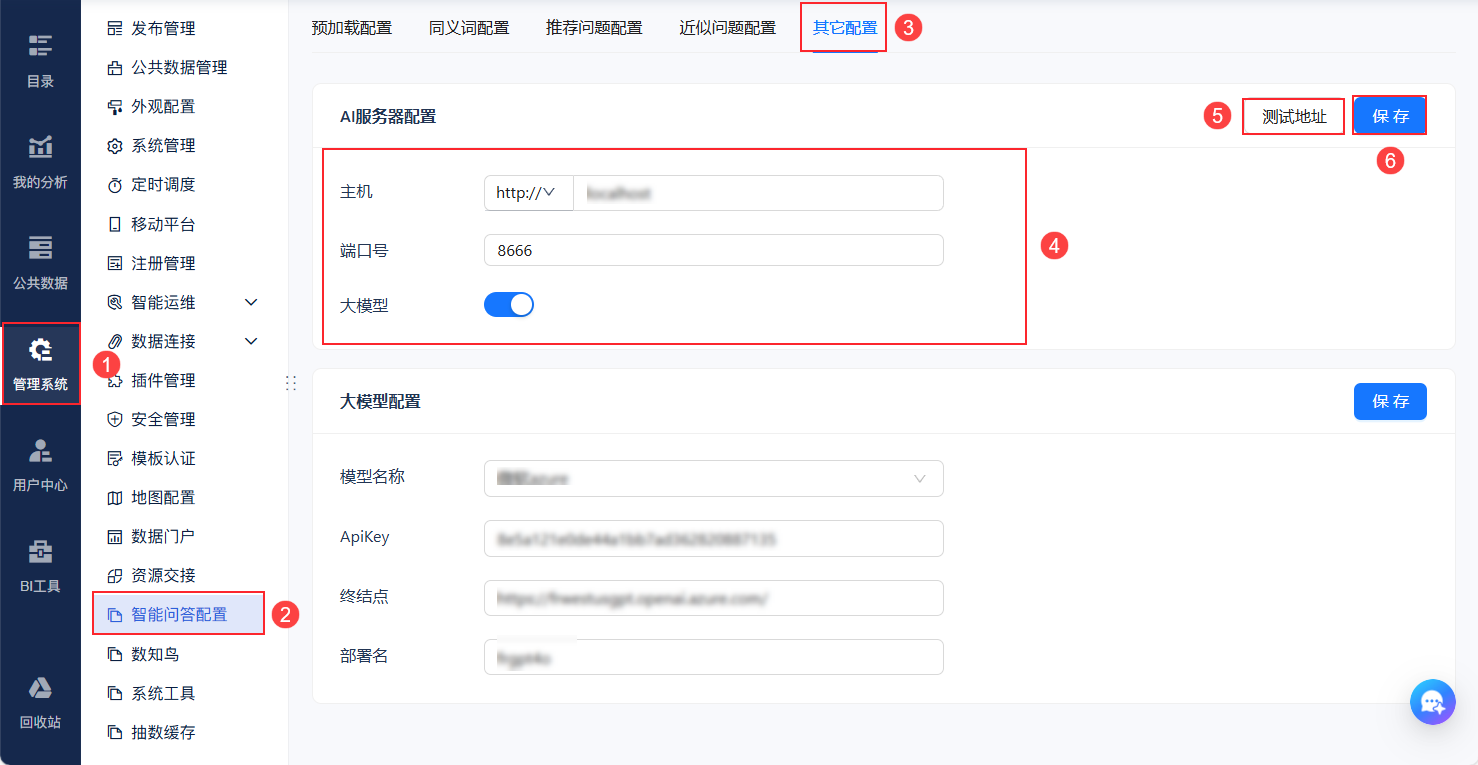This screenshot has width=1478, height=765.
Task: Switch to the 推荐问题配置 tab
Action: [x=594, y=28]
